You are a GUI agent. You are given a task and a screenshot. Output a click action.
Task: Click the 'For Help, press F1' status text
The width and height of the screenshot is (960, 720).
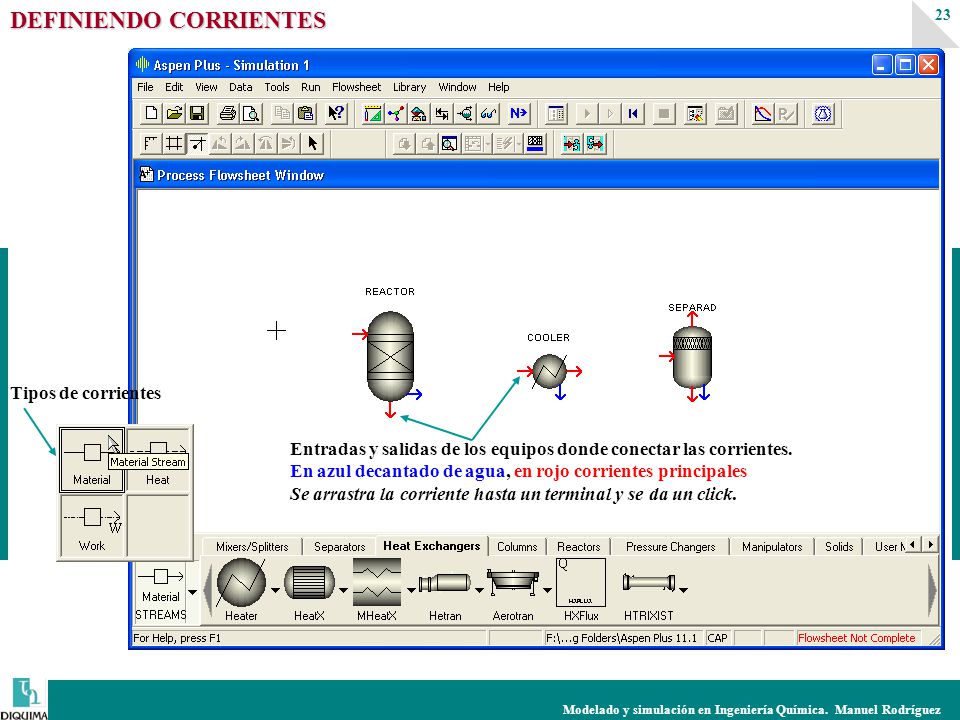tap(177, 638)
